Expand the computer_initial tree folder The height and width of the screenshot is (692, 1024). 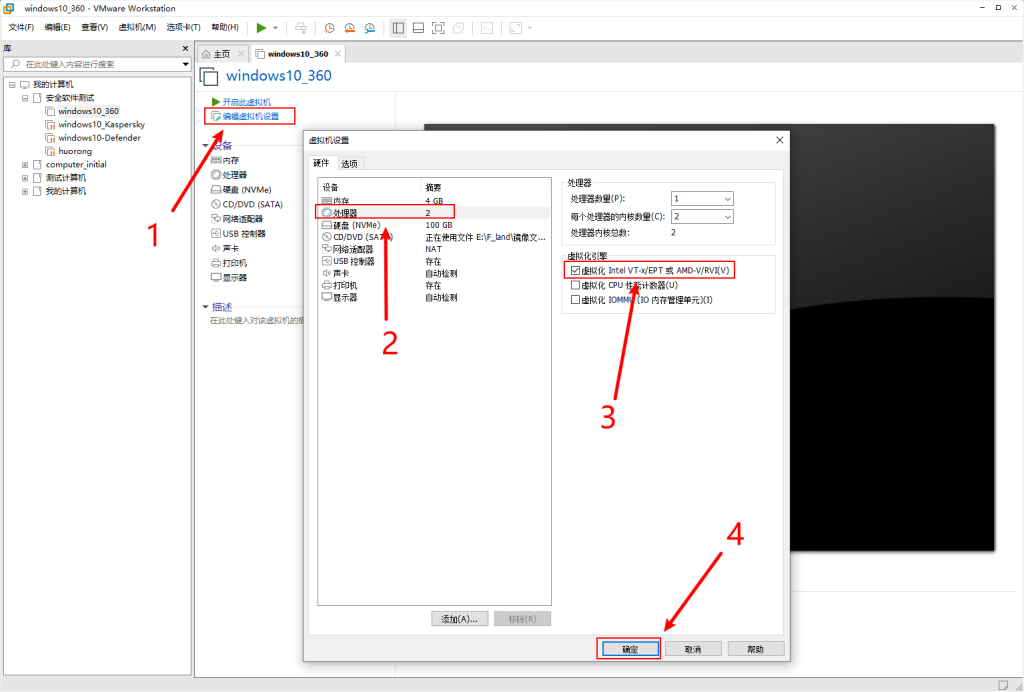click(x=24, y=164)
